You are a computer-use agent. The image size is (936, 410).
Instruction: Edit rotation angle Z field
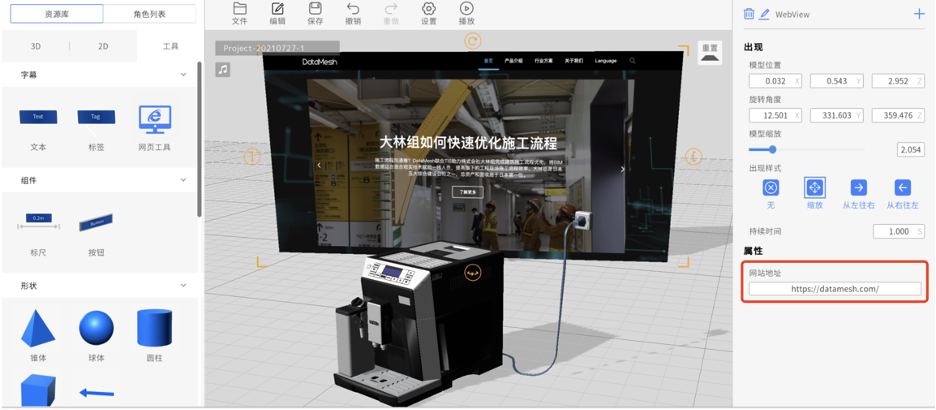click(898, 115)
